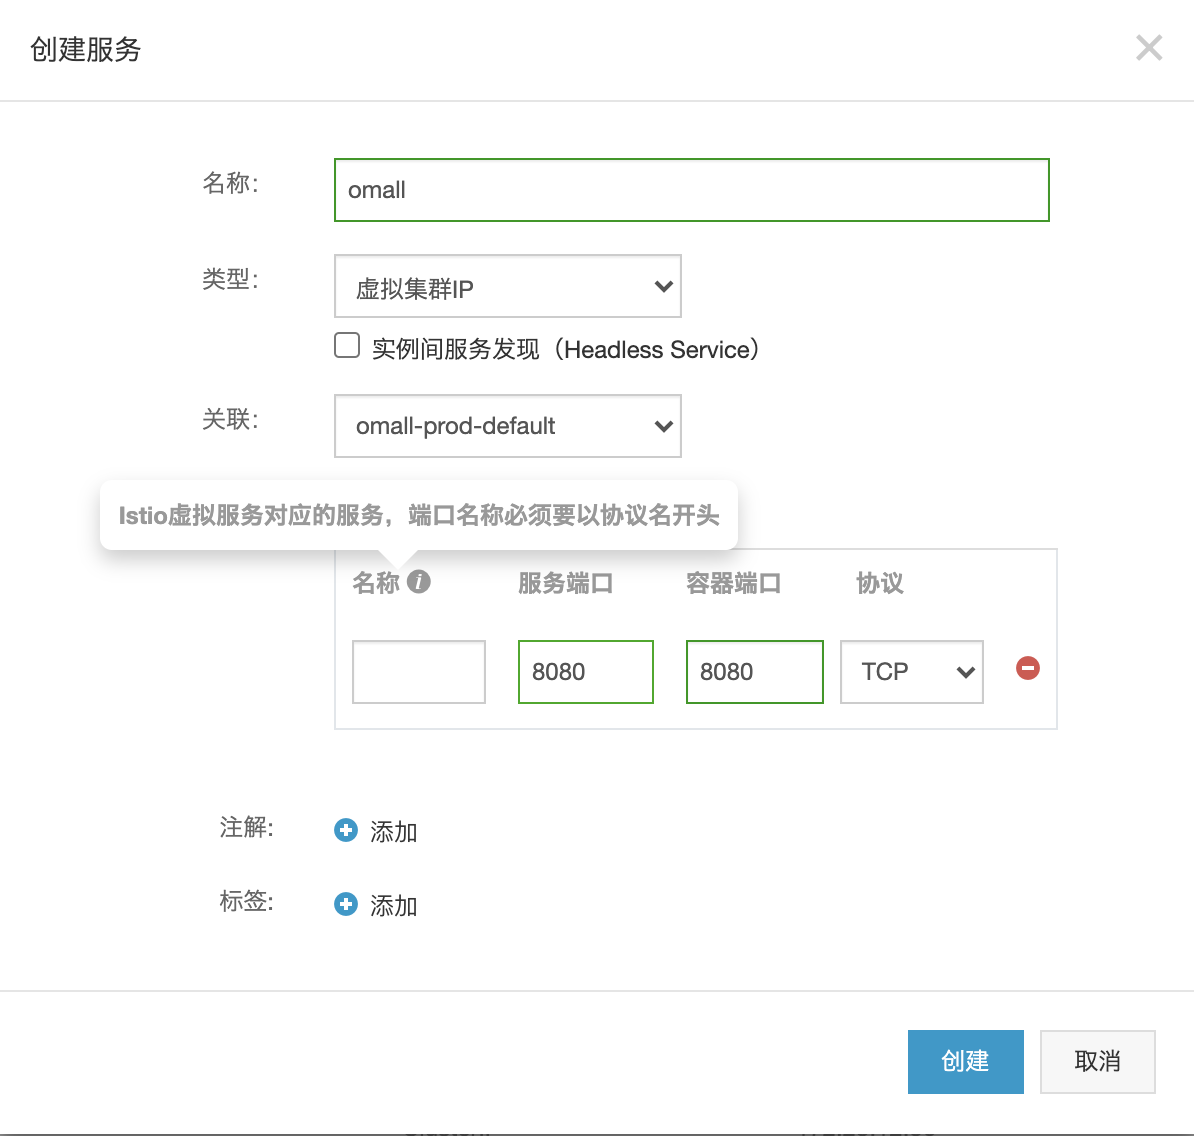The height and width of the screenshot is (1136, 1194).
Task: Click the empty port name input field
Action: (x=418, y=672)
